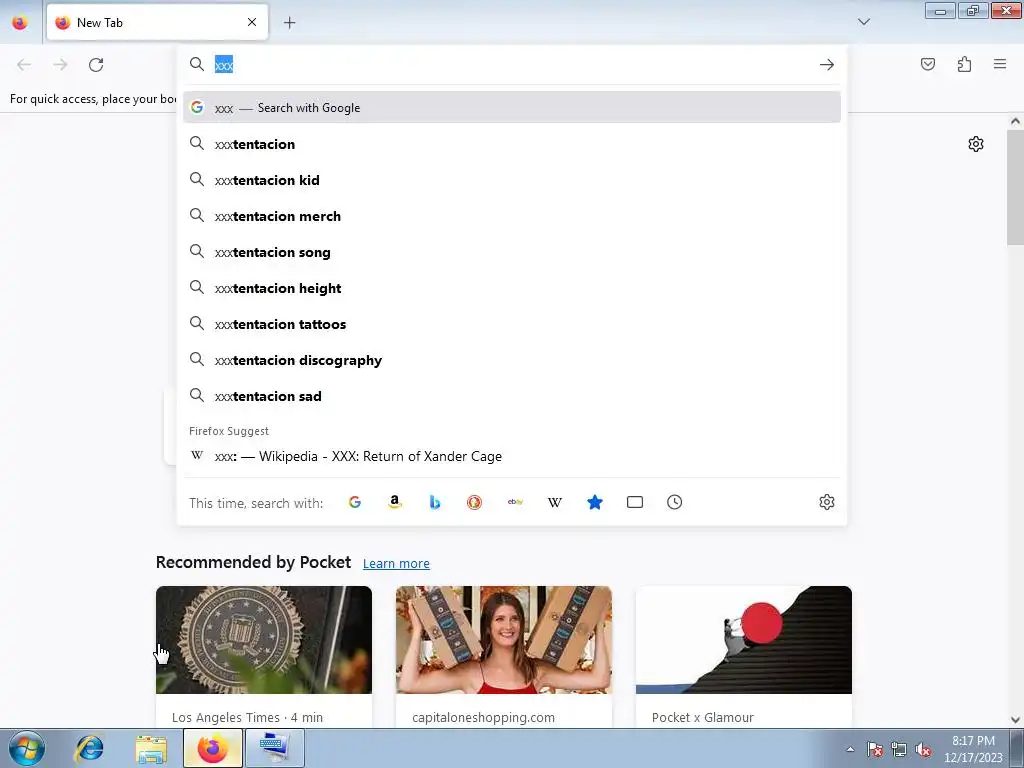Open new tab page personalize gear
This screenshot has width=1024, height=768.
[x=976, y=144]
